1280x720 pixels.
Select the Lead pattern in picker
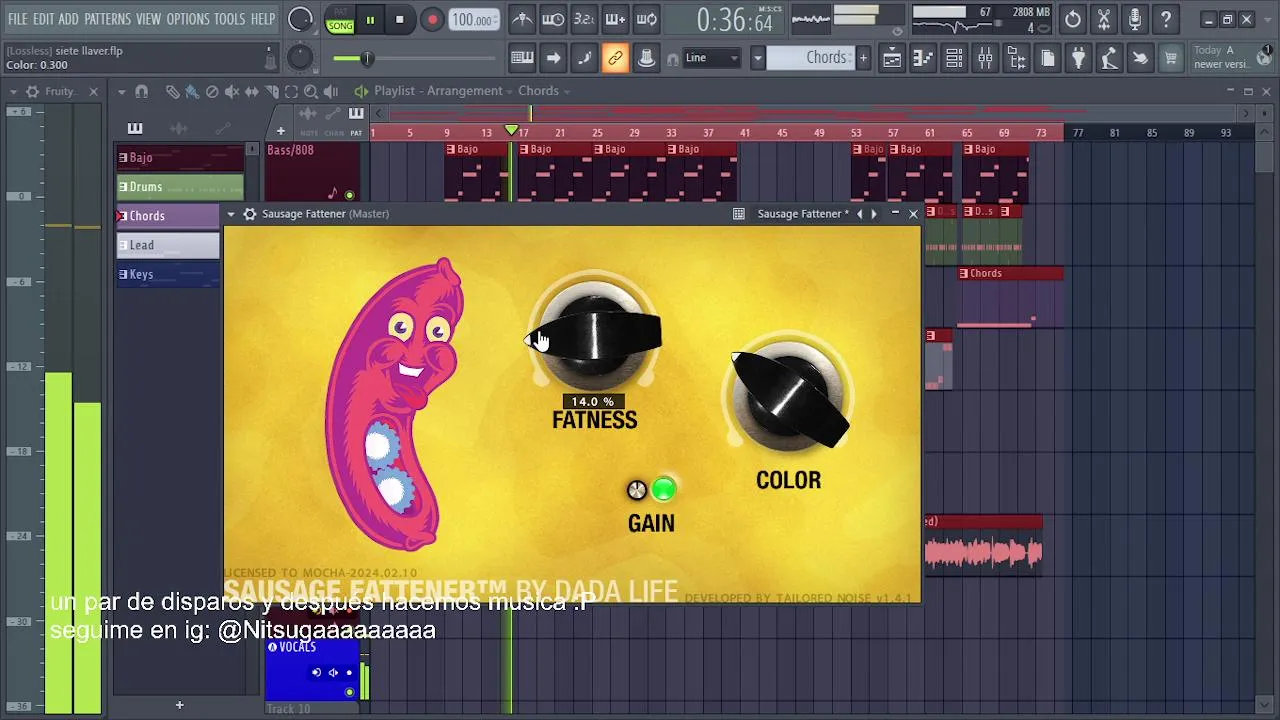168,245
